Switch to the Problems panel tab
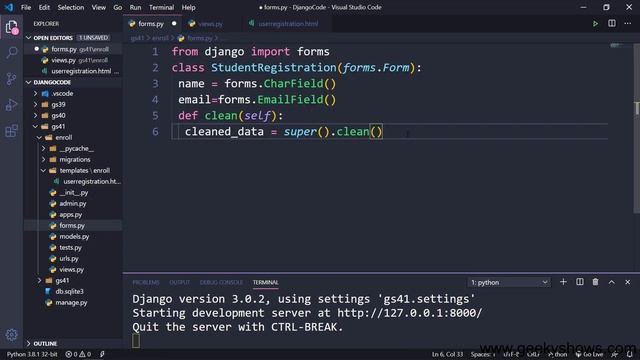640x360 pixels. click(x=146, y=282)
